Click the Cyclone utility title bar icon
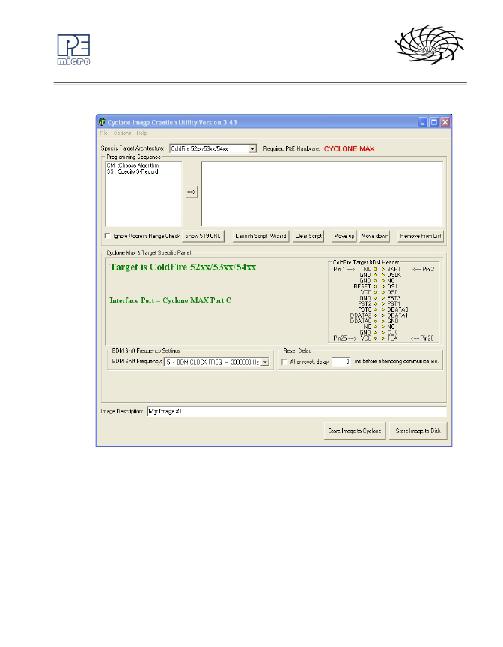Image resolution: width=503 pixels, height=647 pixels. (x=102, y=122)
